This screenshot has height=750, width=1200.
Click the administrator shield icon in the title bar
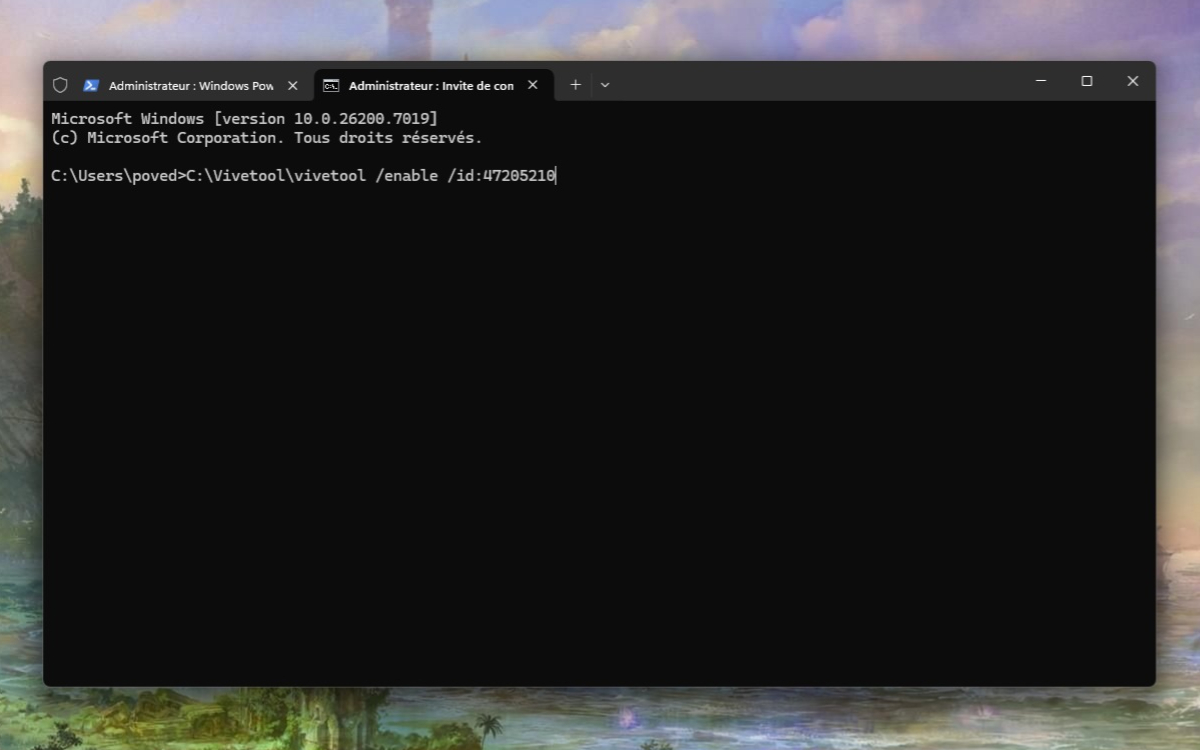pyautogui.click(x=62, y=85)
